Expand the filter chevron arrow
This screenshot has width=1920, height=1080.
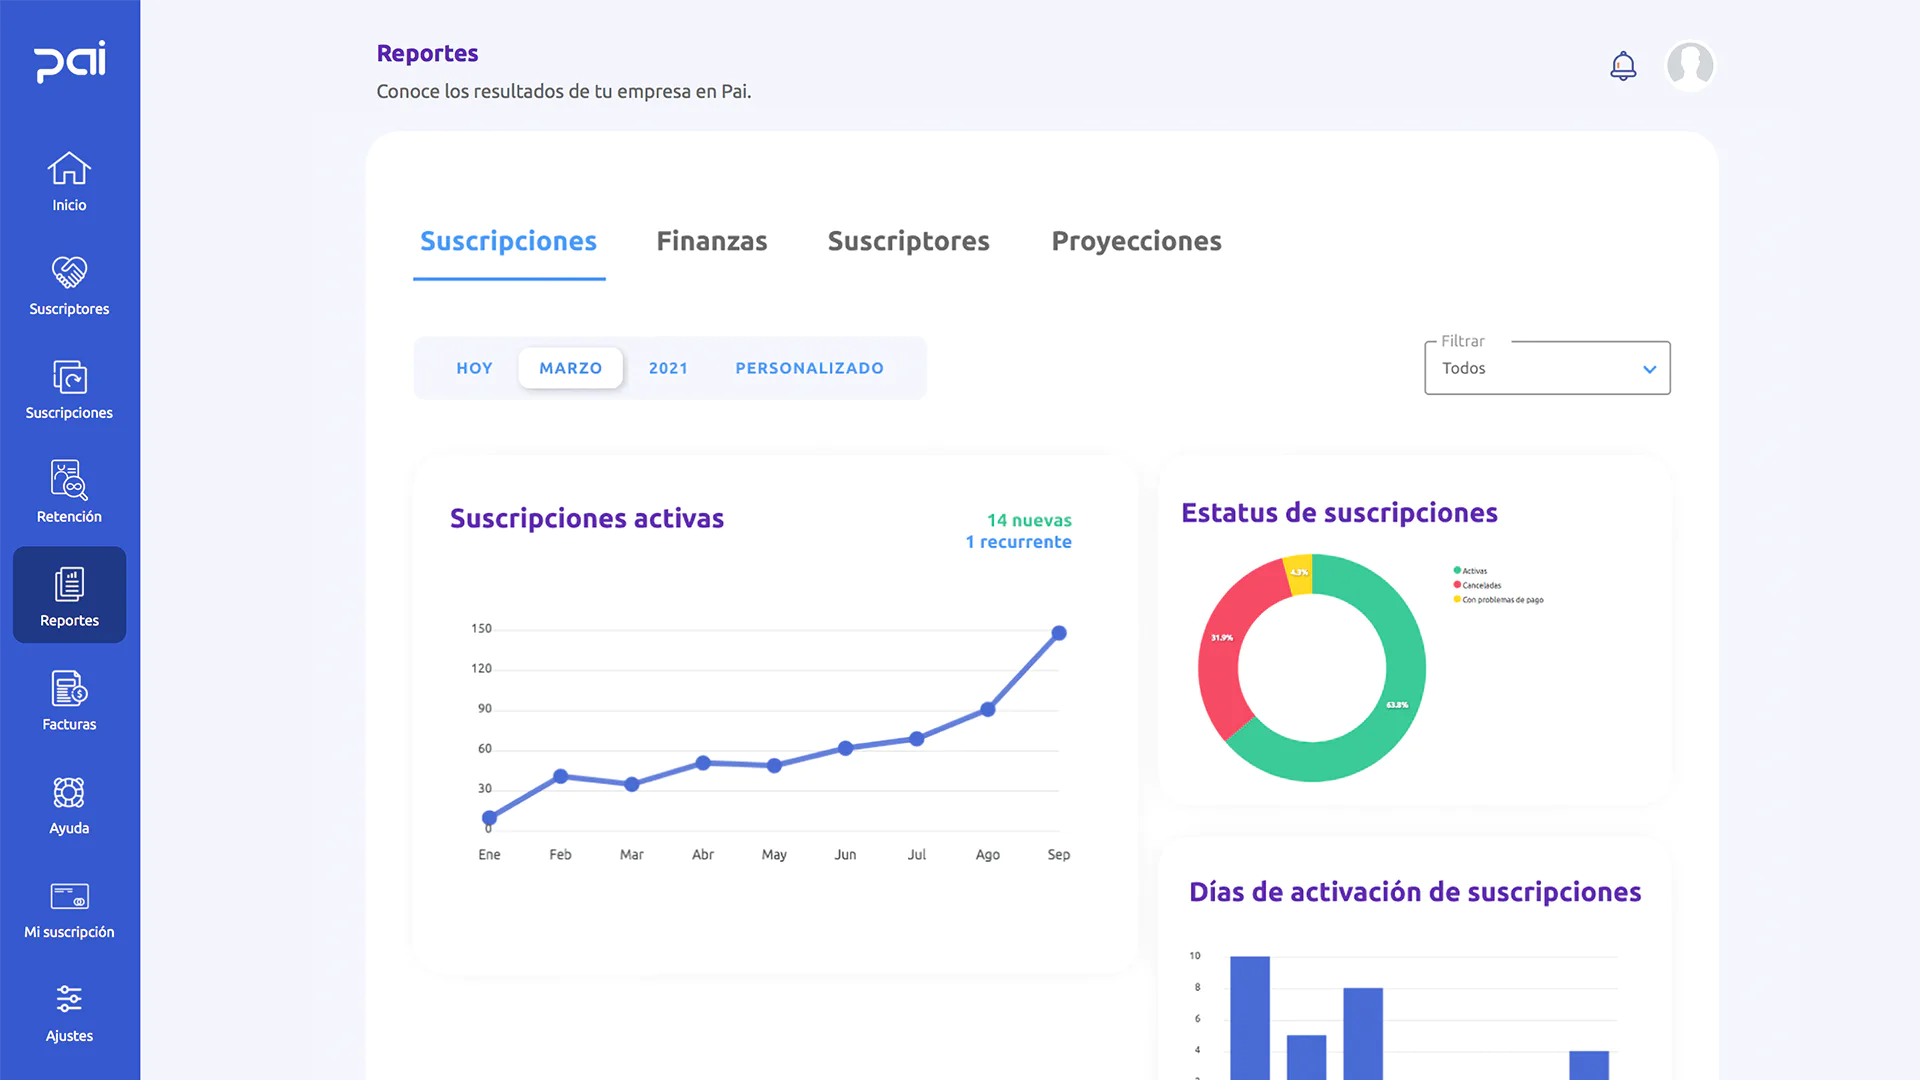tap(1650, 369)
